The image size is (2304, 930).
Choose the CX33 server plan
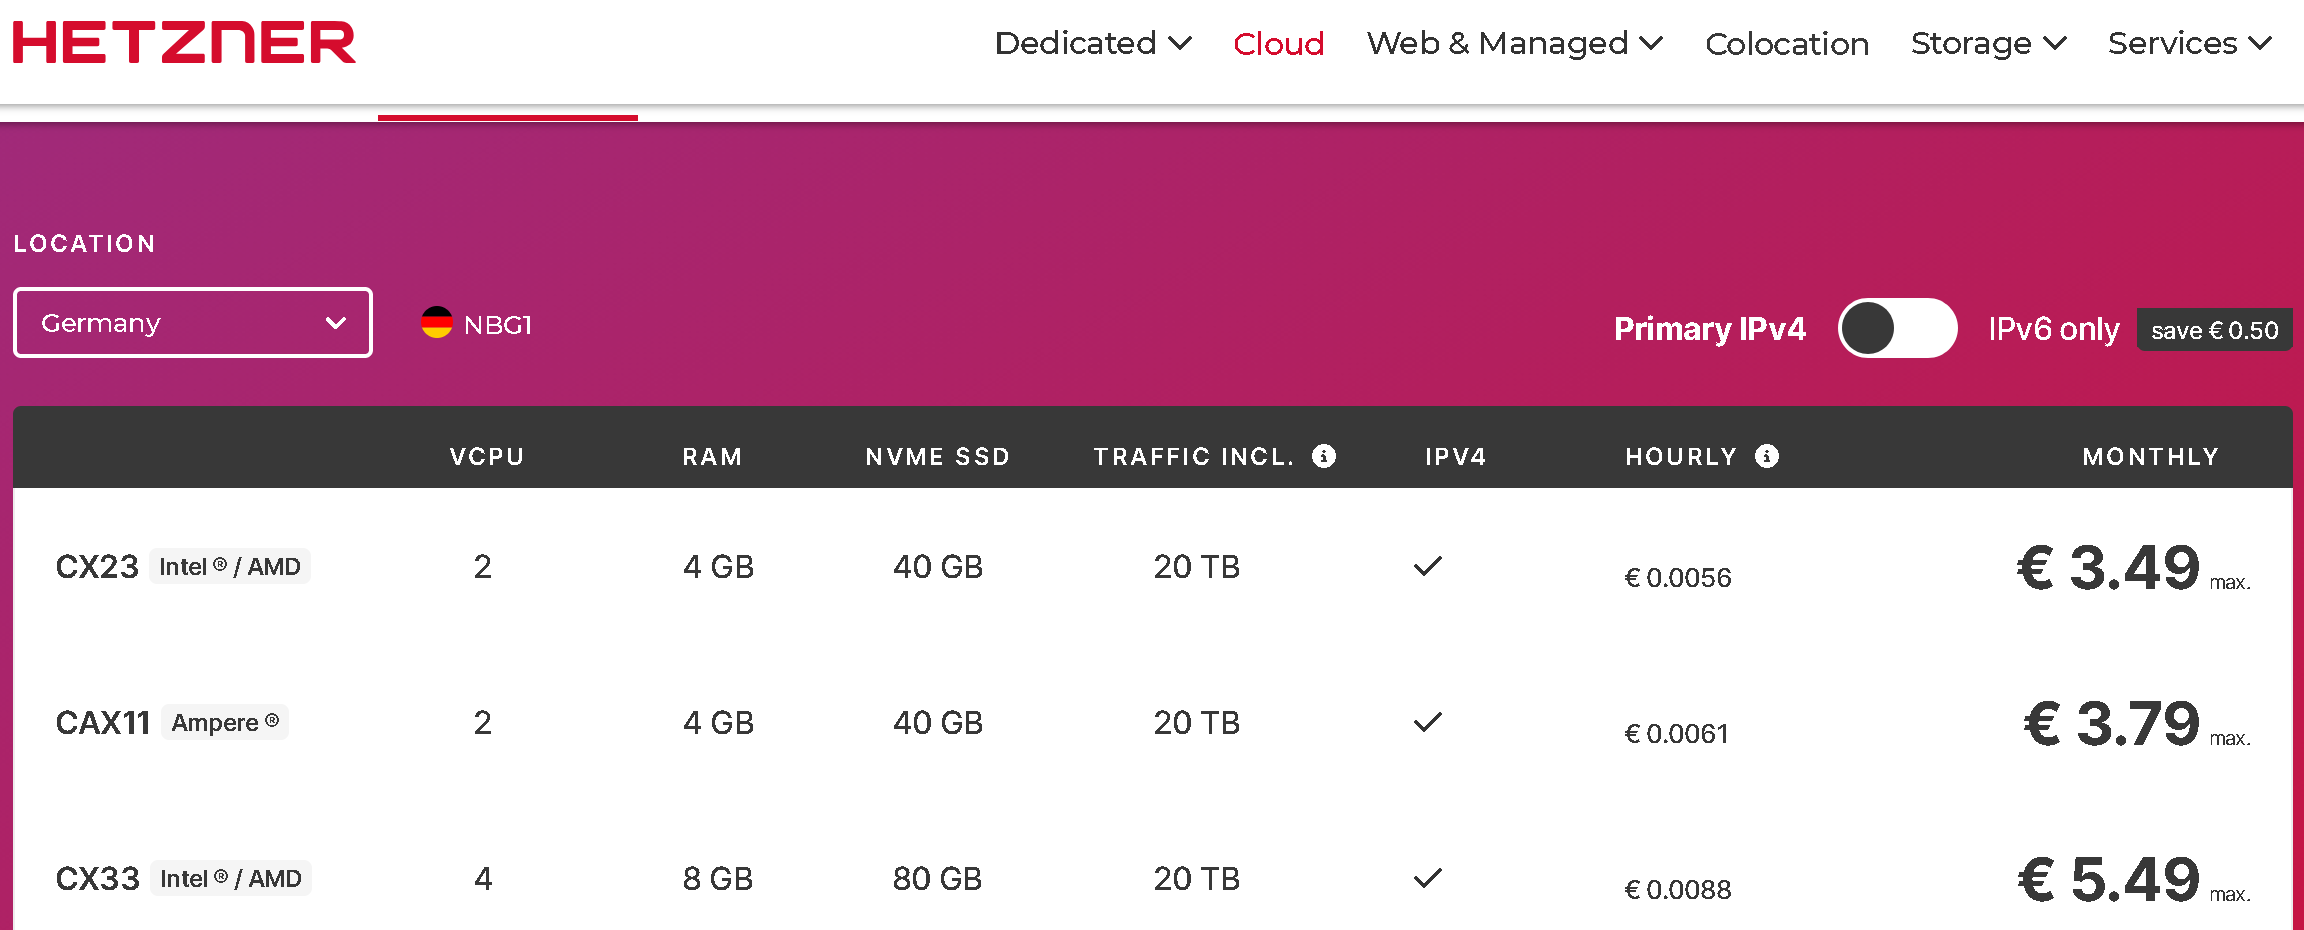click(x=97, y=879)
